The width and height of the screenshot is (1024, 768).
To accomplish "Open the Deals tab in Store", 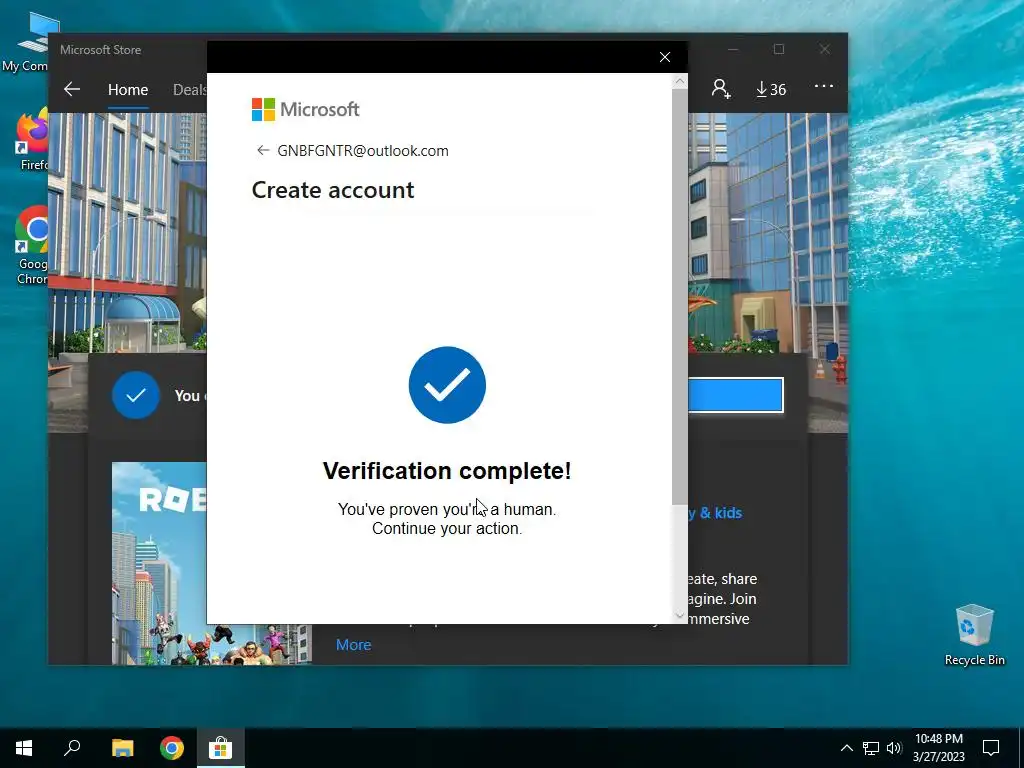I will (x=189, y=89).
